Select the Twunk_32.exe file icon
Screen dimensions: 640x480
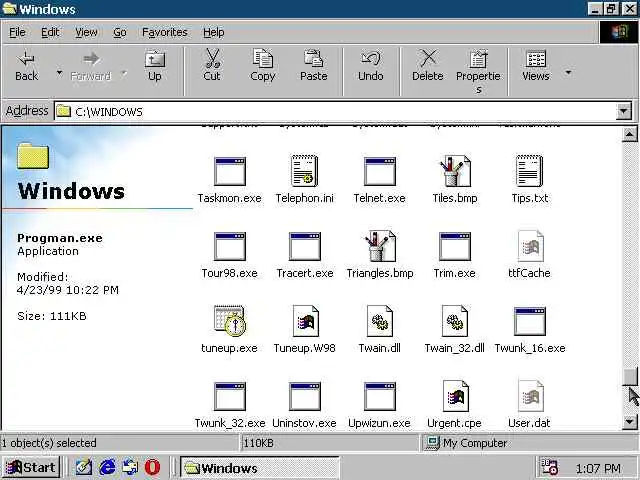point(230,396)
